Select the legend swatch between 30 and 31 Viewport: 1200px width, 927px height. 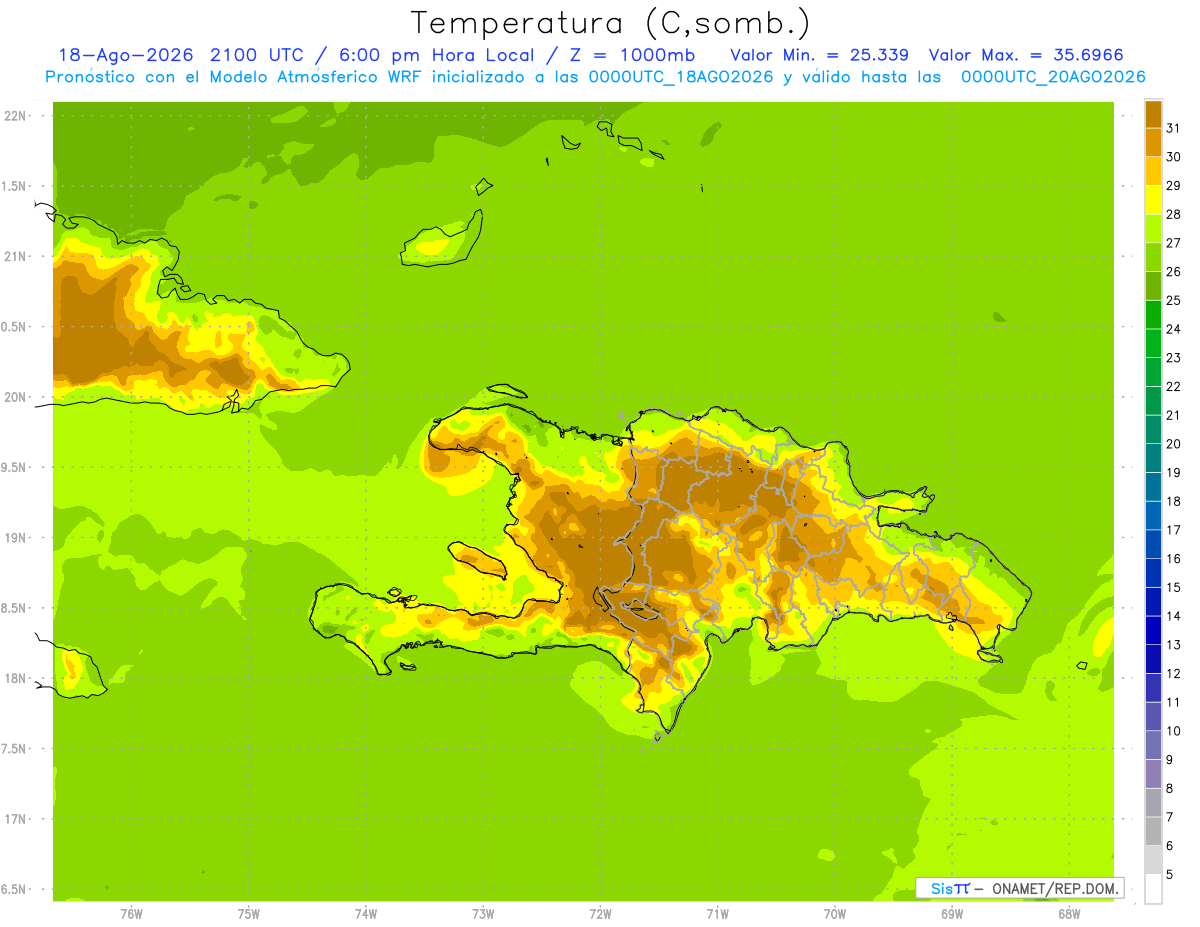[x=1153, y=142]
